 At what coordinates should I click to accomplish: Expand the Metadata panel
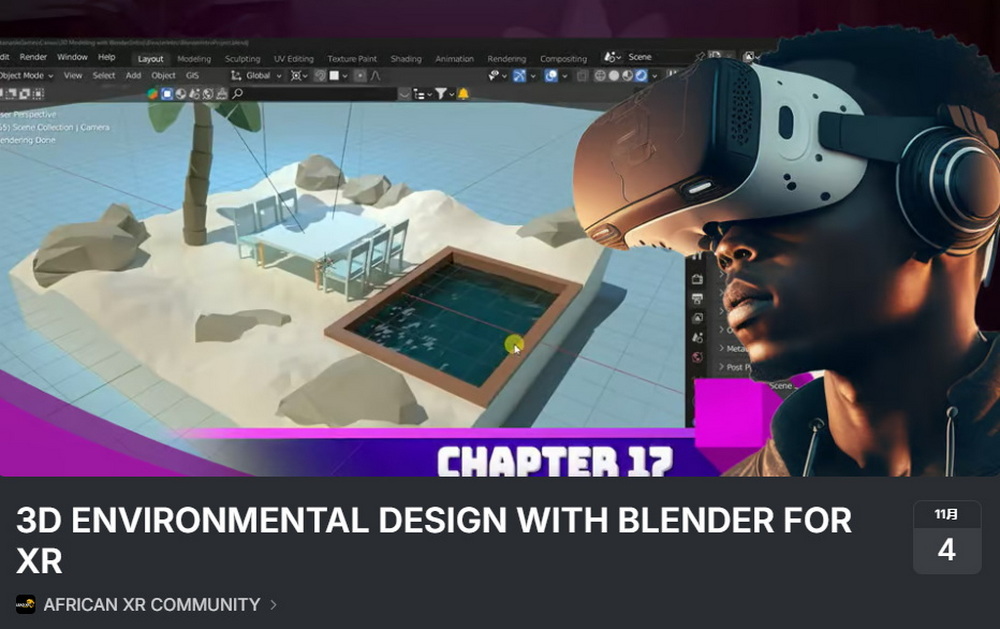(733, 348)
